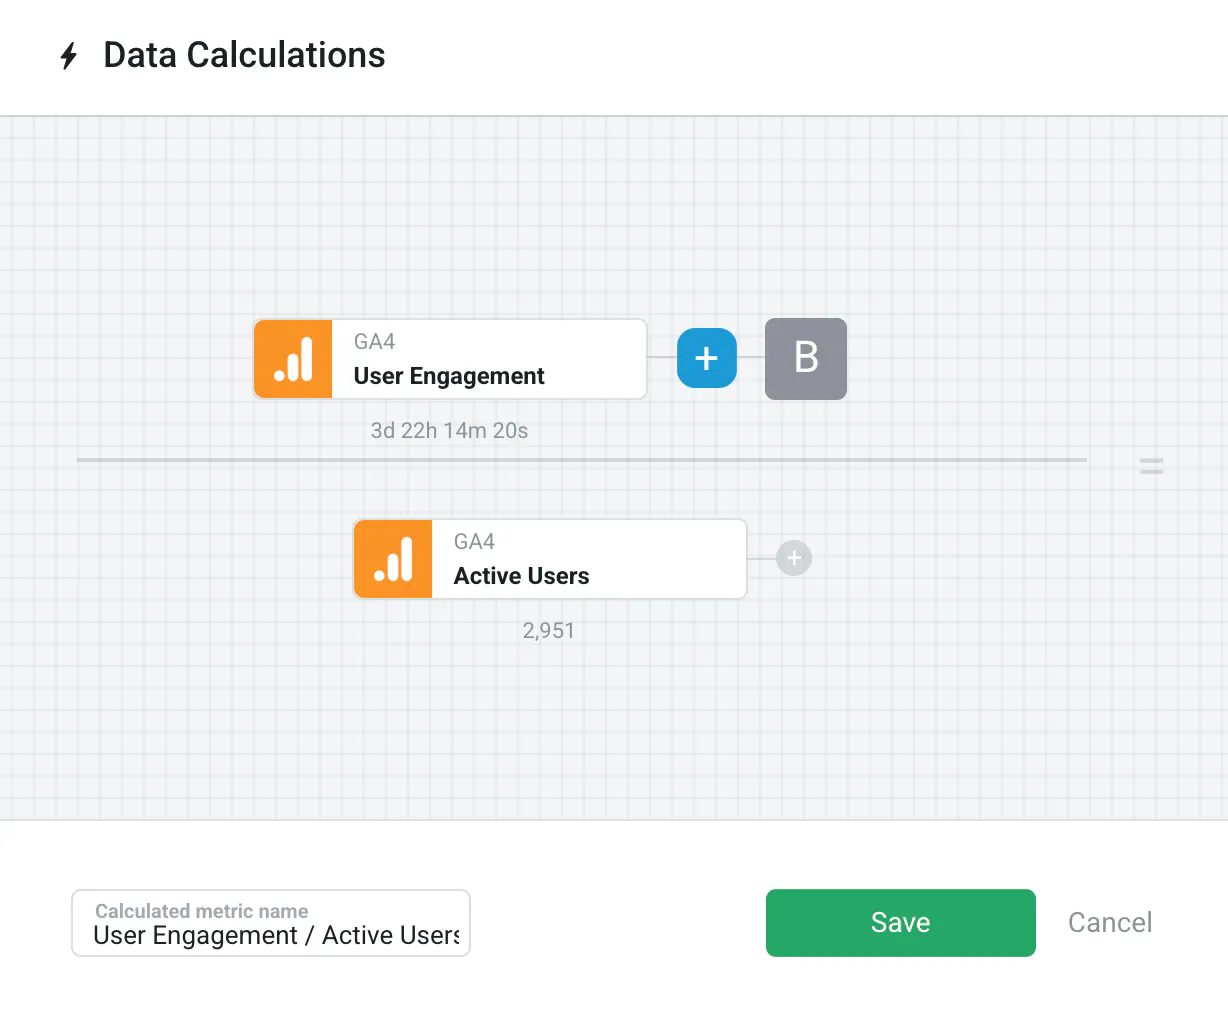Screen dimensions: 1228x1020
Task: Cancel the data calculation
Action: [x=1110, y=922]
